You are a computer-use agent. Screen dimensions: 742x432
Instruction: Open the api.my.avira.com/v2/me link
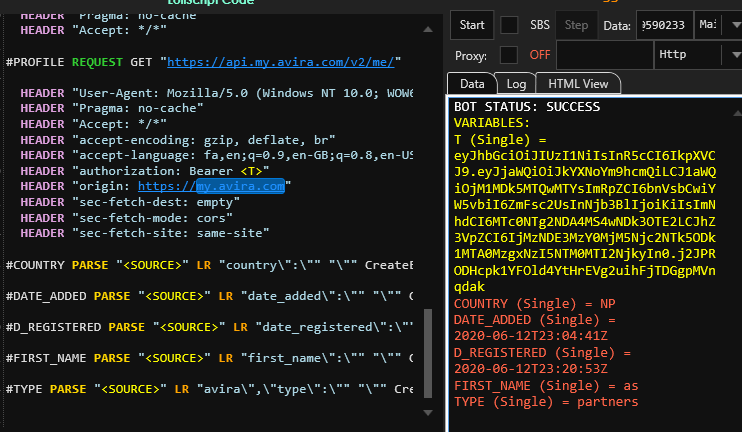pyautogui.click(x=281, y=62)
